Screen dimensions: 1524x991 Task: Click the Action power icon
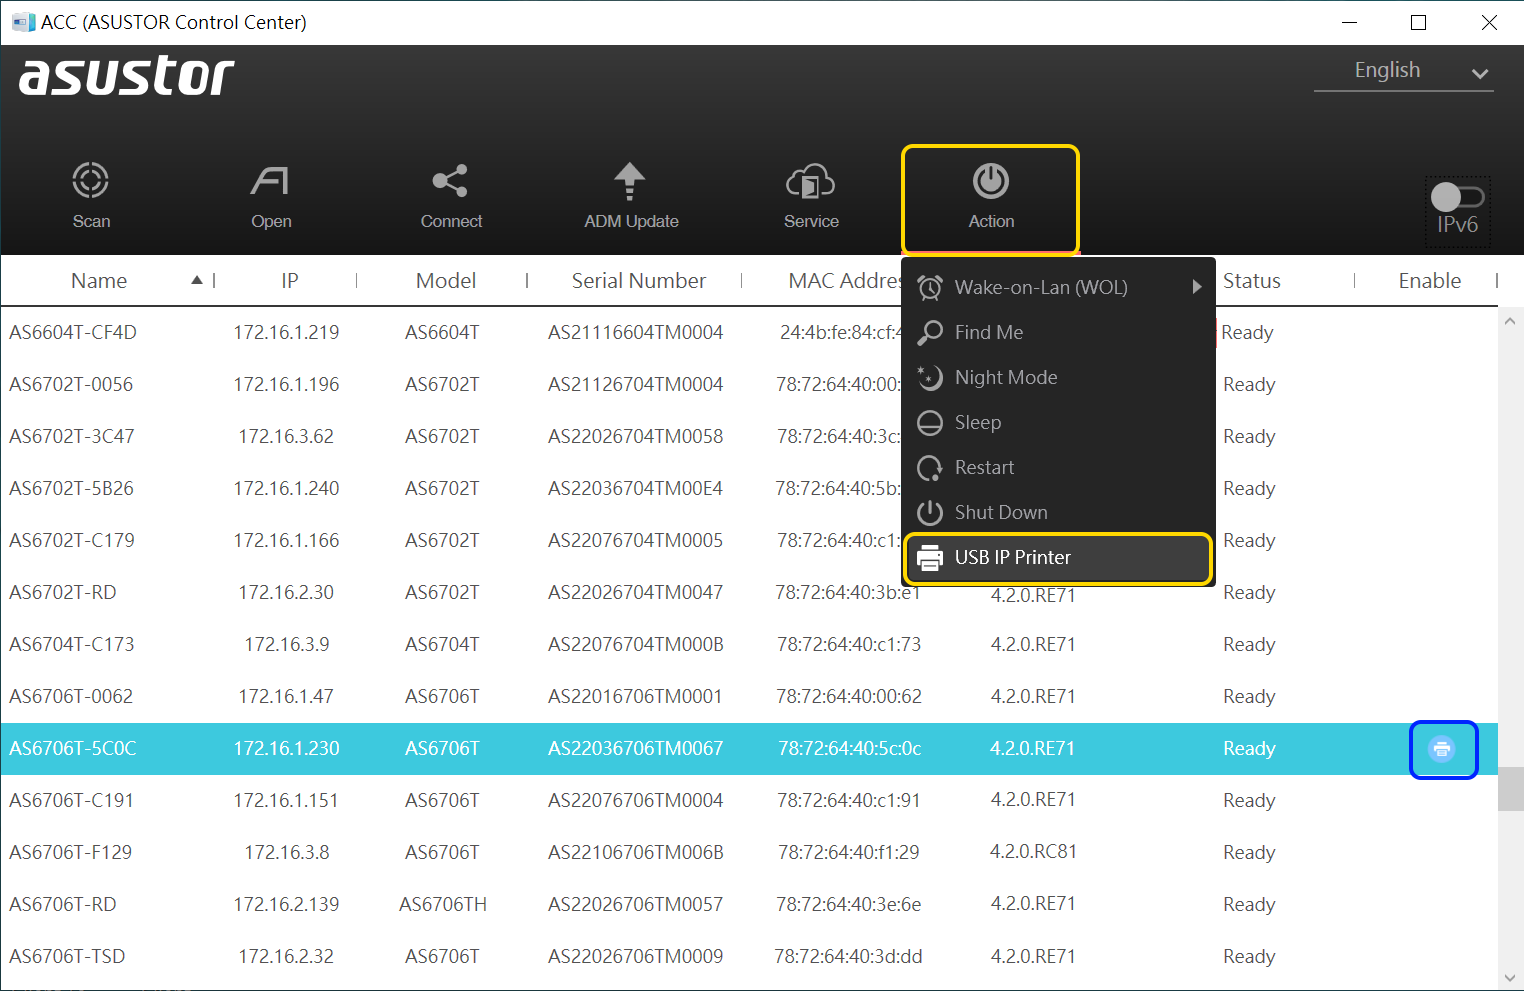991,181
